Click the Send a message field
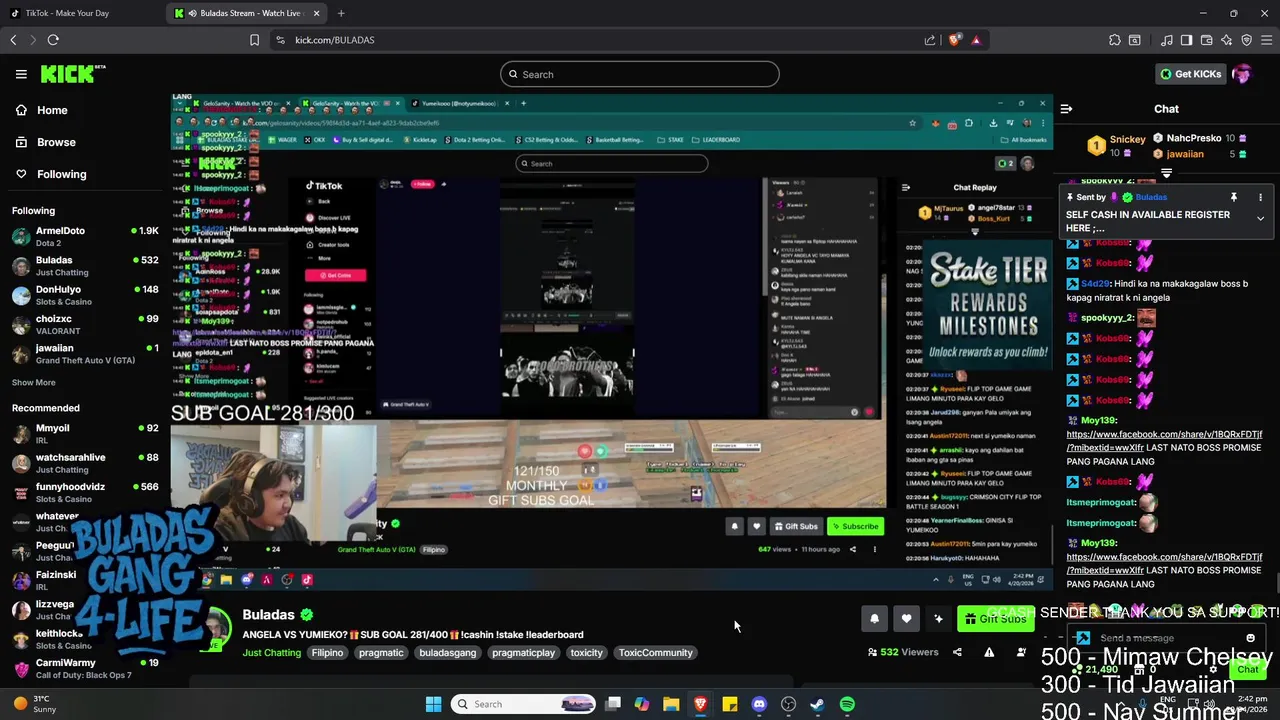 point(1165,638)
